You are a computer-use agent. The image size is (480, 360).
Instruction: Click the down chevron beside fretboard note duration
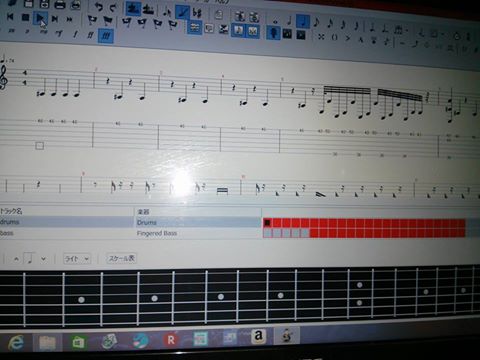(x=43, y=259)
